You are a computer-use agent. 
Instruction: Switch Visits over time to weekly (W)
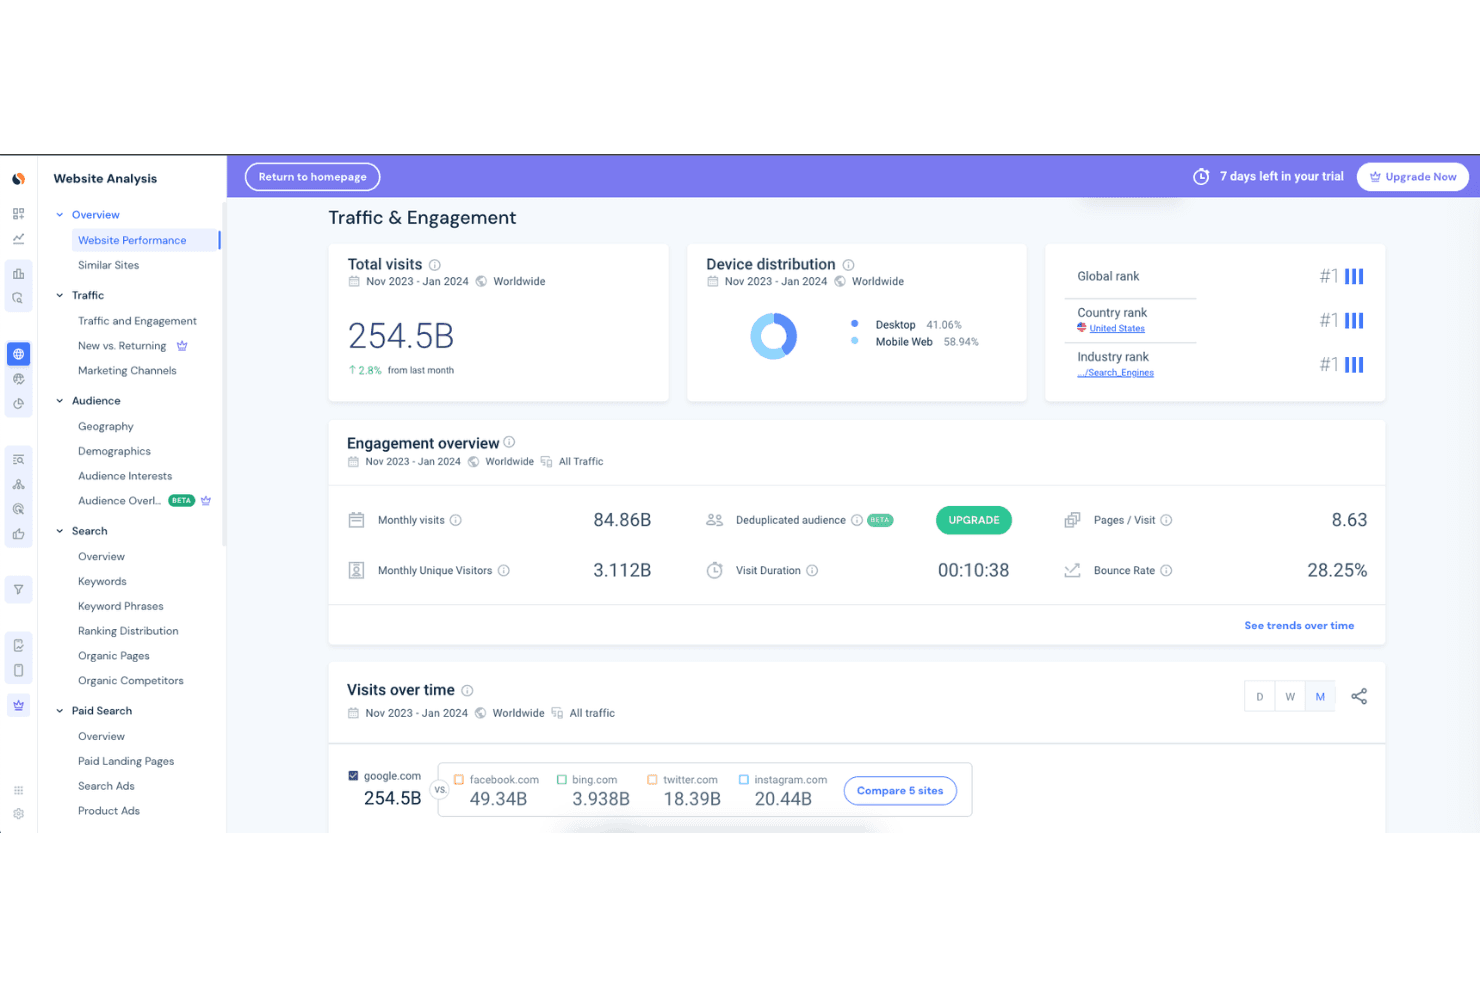[x=1290, y=697]
